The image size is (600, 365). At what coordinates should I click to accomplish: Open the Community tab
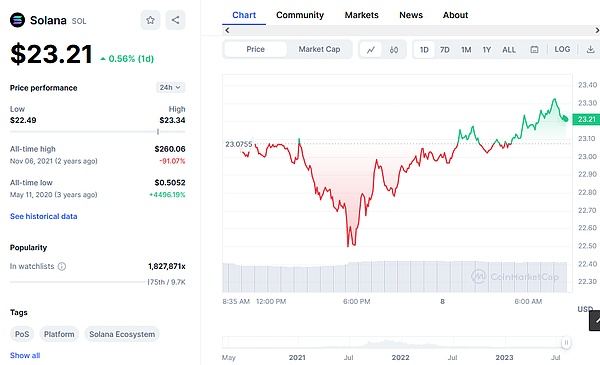(x=300, y=15)
